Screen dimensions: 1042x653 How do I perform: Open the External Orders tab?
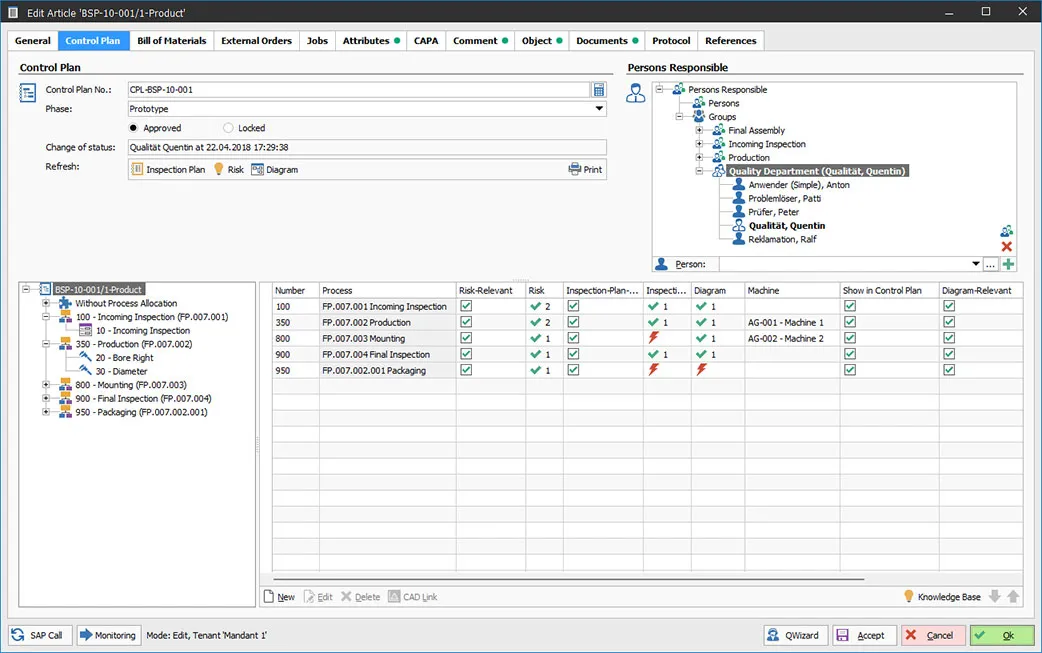click(257, 41)
